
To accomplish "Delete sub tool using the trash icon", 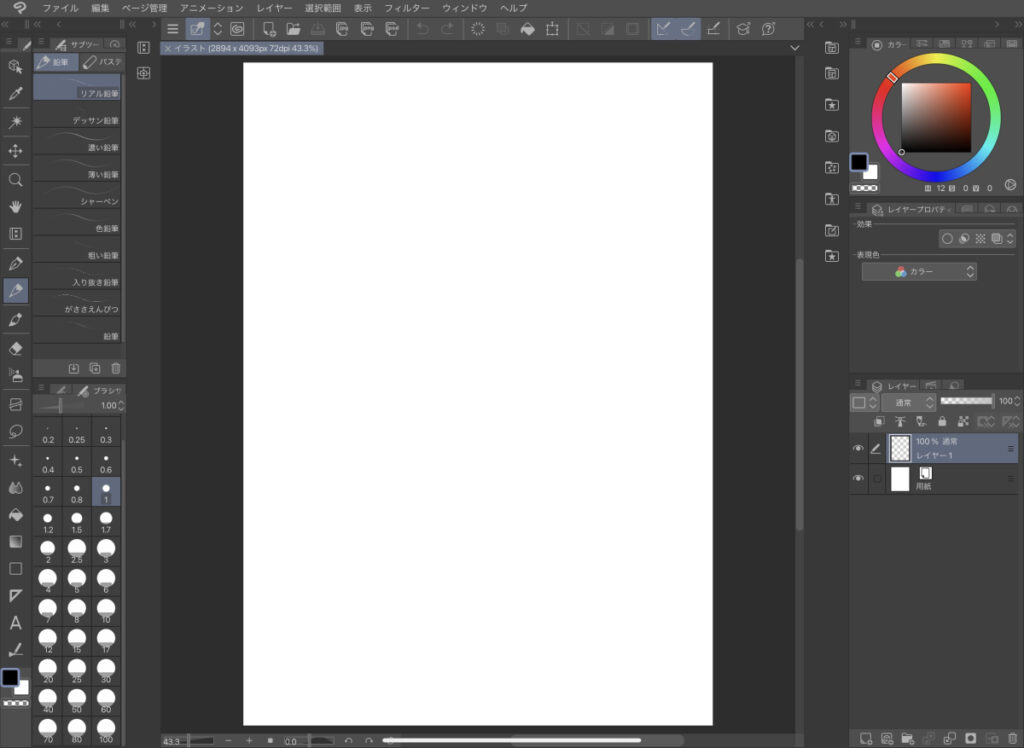I will [x=116, y=368].
